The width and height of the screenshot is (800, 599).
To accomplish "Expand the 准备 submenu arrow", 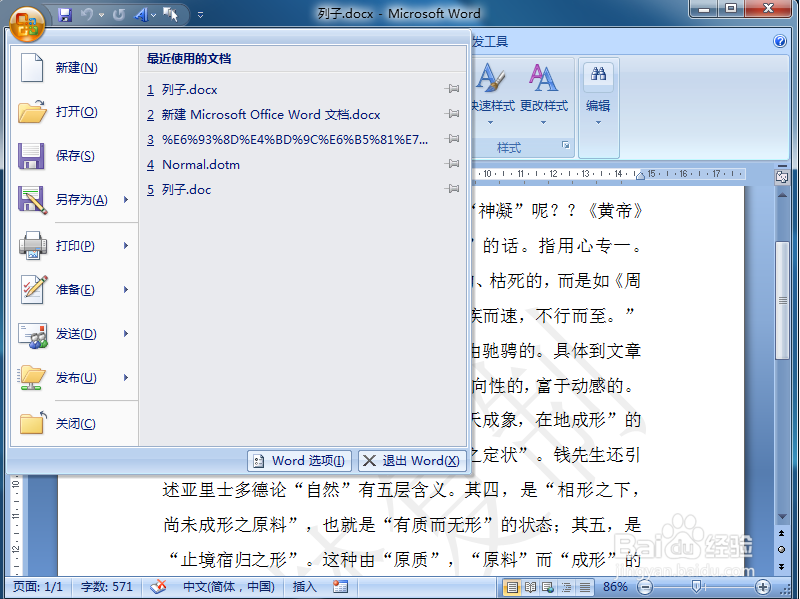I will (126, 290).
